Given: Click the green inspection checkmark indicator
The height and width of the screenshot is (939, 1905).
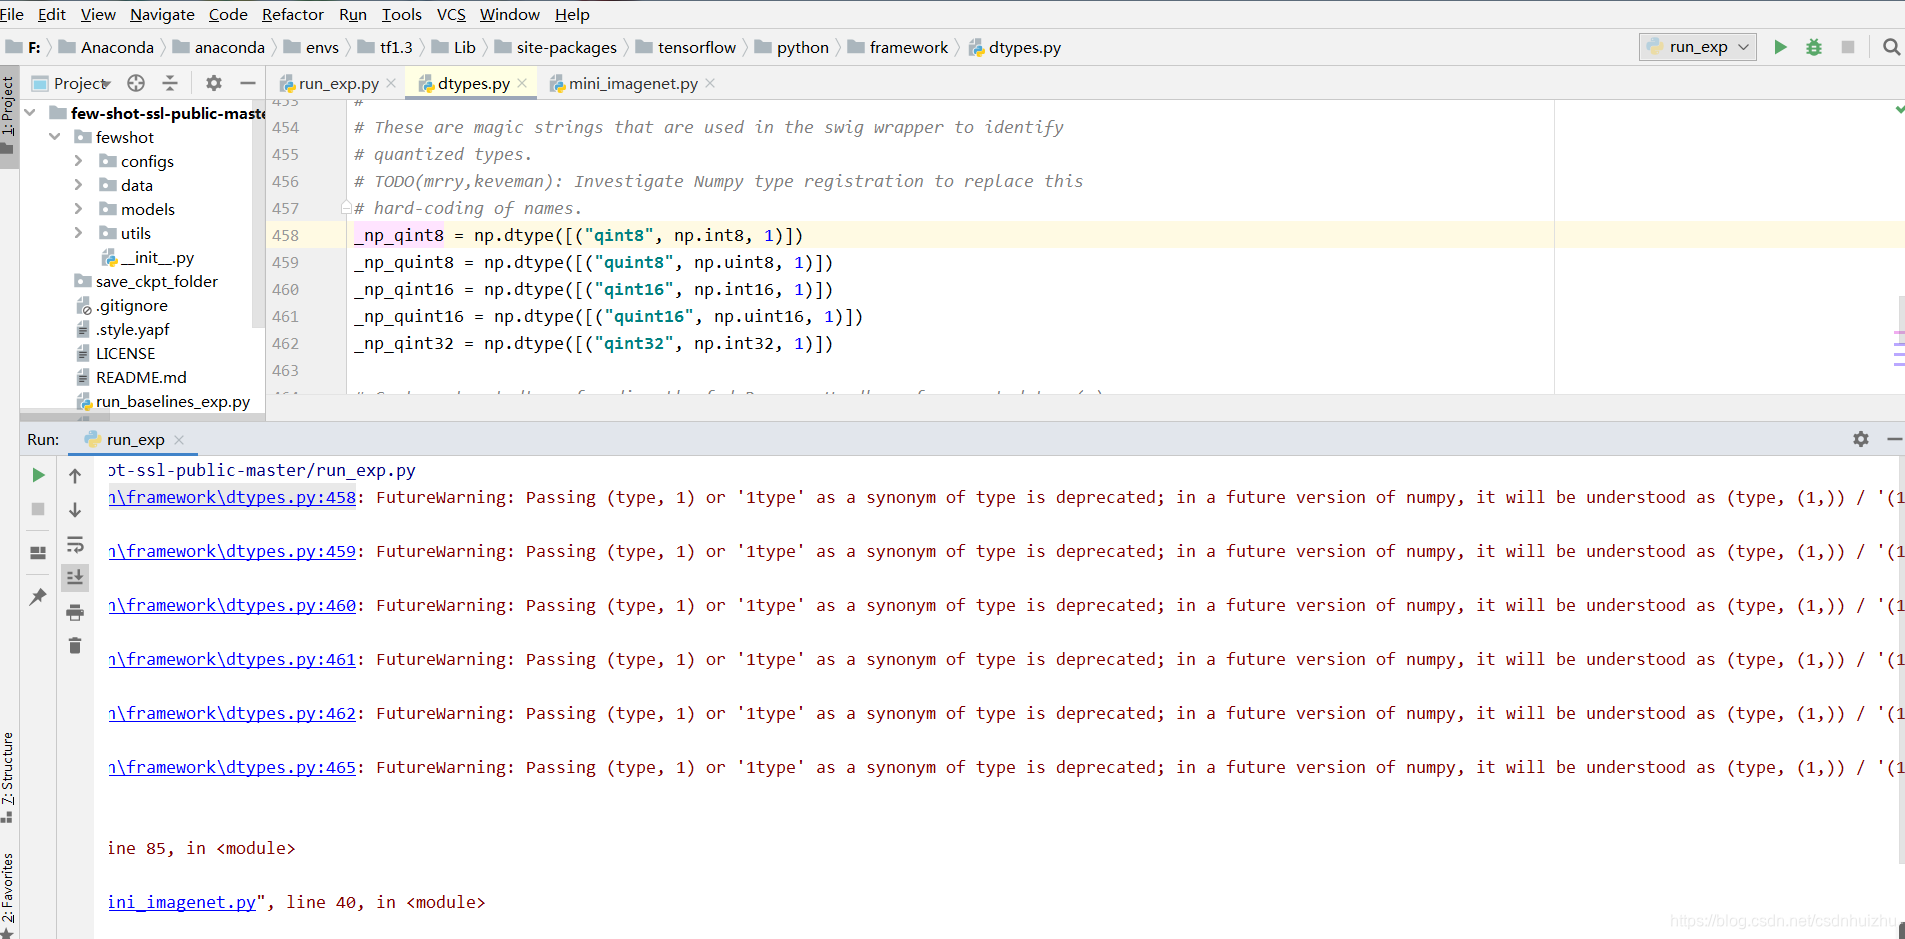Looking at the screenshot, I should point(1898,109).
